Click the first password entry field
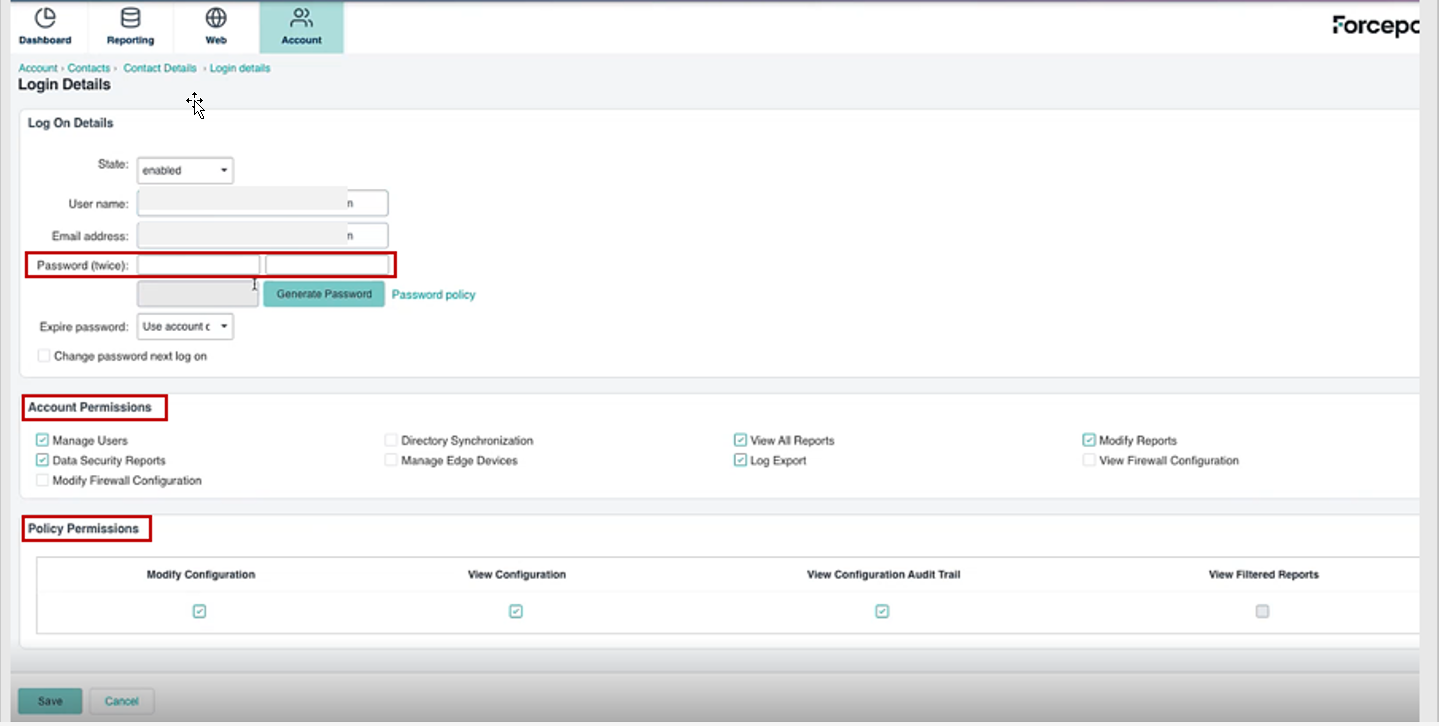Viewport: 1439px width, 726px height. point(198,264)
